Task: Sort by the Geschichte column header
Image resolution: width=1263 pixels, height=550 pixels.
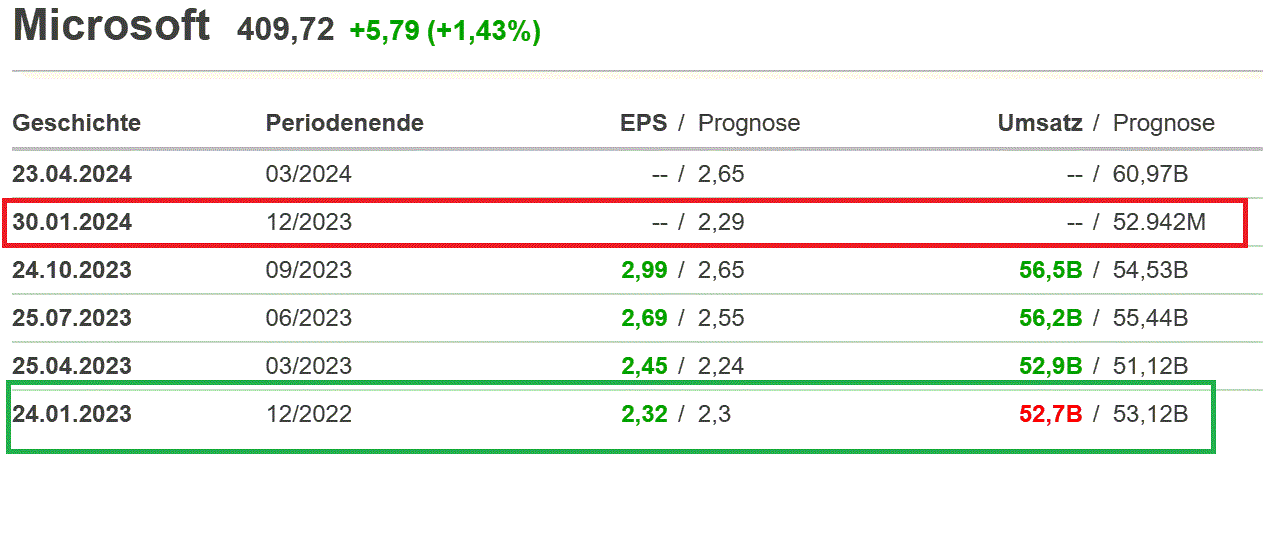Action: coord(76,123)
